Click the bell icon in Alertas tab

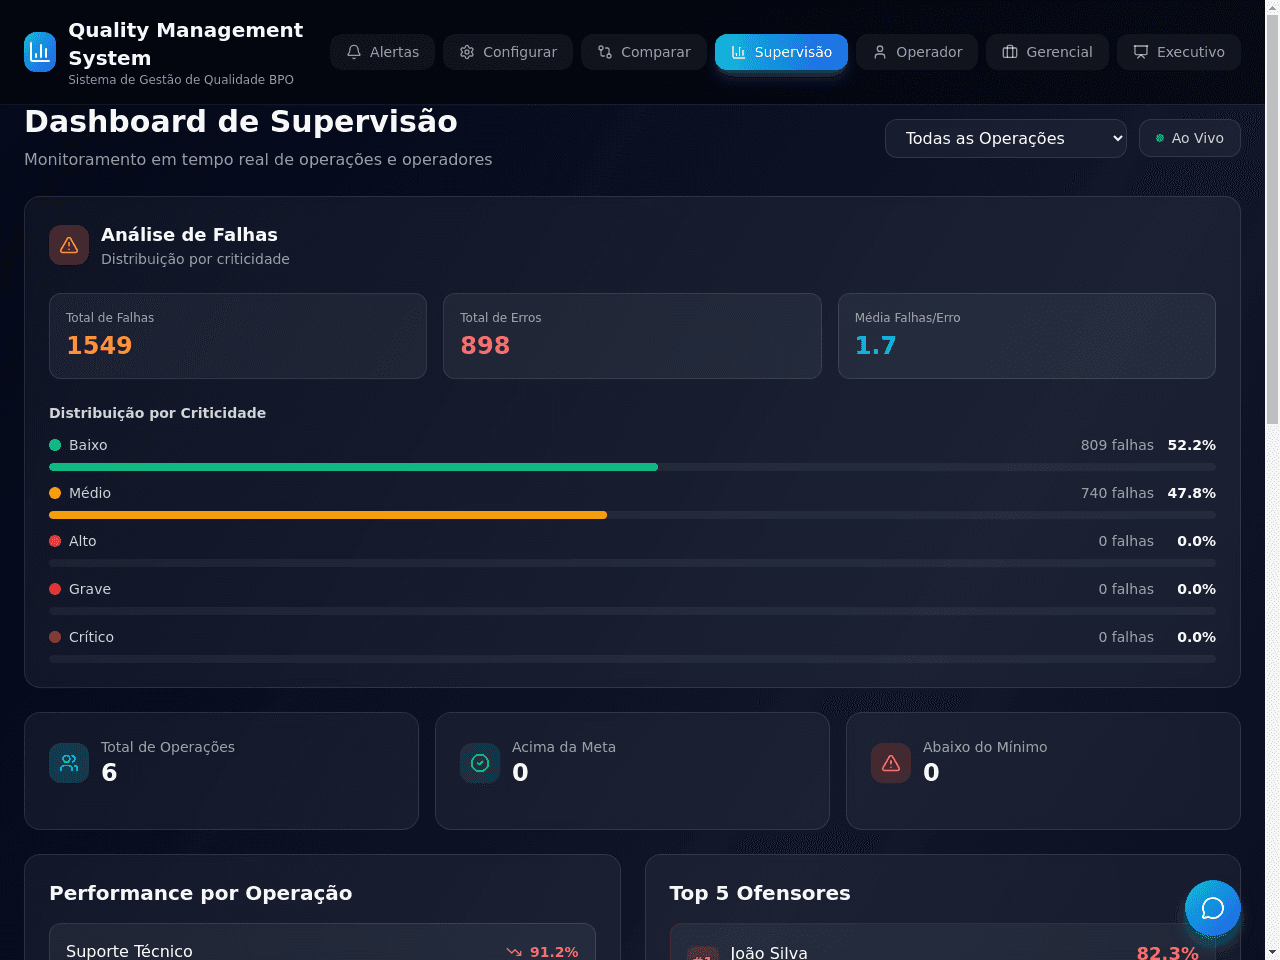pos(354,52)
